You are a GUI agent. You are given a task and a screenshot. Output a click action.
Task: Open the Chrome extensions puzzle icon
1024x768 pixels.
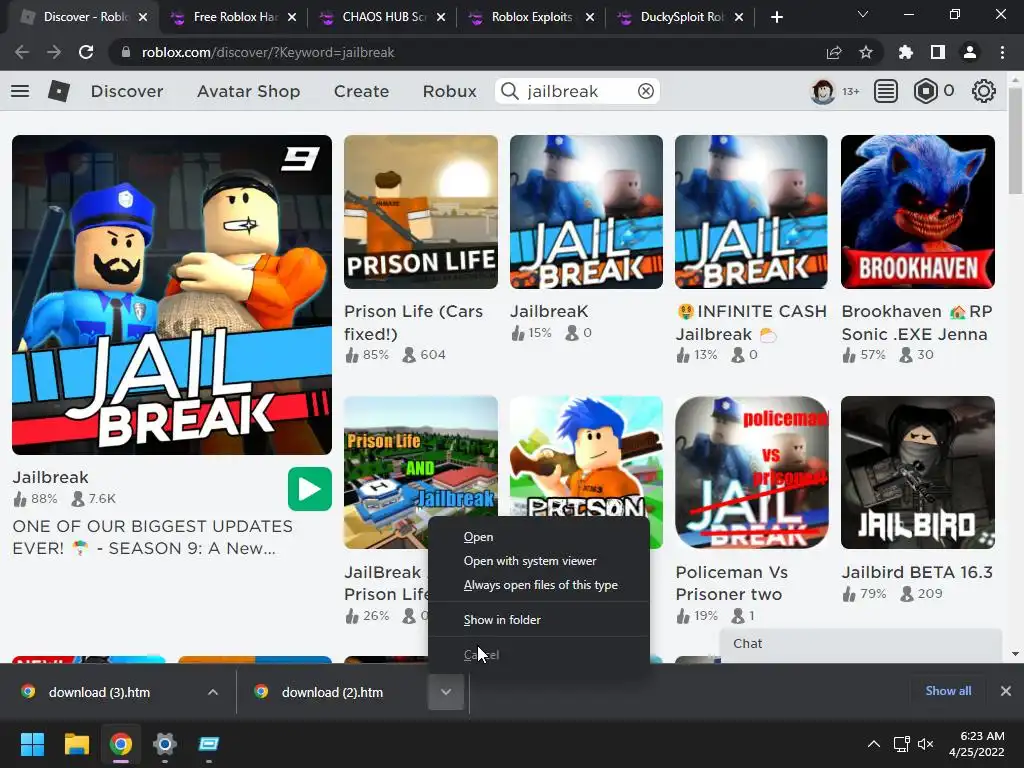tap(906, 52)
